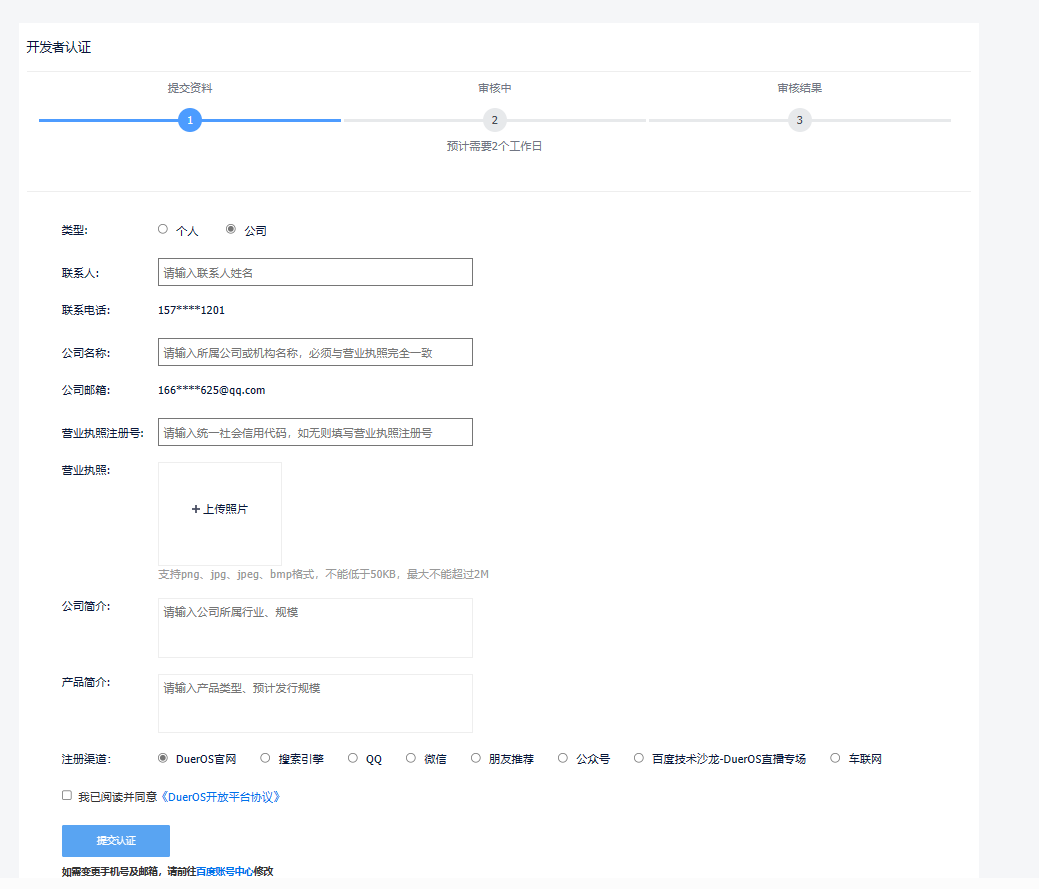The image size is (1039, 889).
Task: Select the 公司 account type radio
Action: tap(231, 229)
